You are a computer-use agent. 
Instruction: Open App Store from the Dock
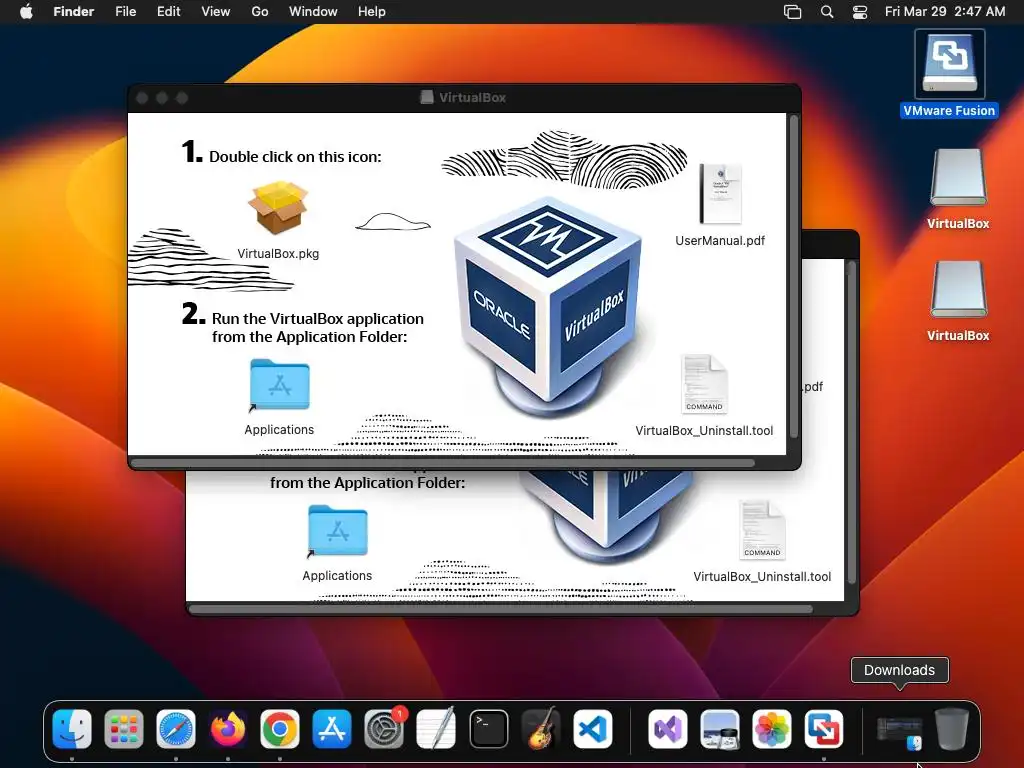[x=332, y=728]
